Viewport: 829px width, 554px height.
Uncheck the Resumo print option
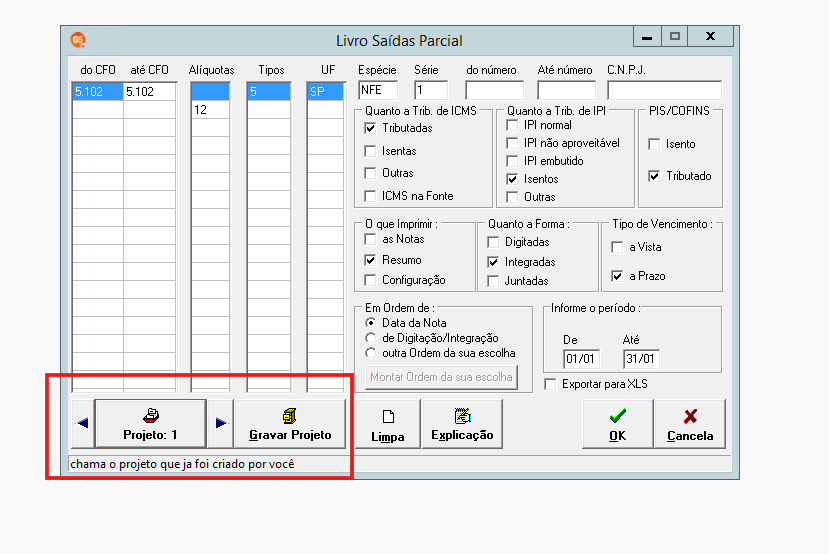[x=371, y=260]
